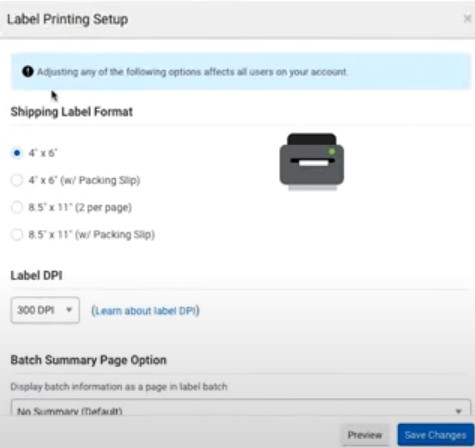
Task: Close the Label Printing Setup dialog
Action: (468, 19)
